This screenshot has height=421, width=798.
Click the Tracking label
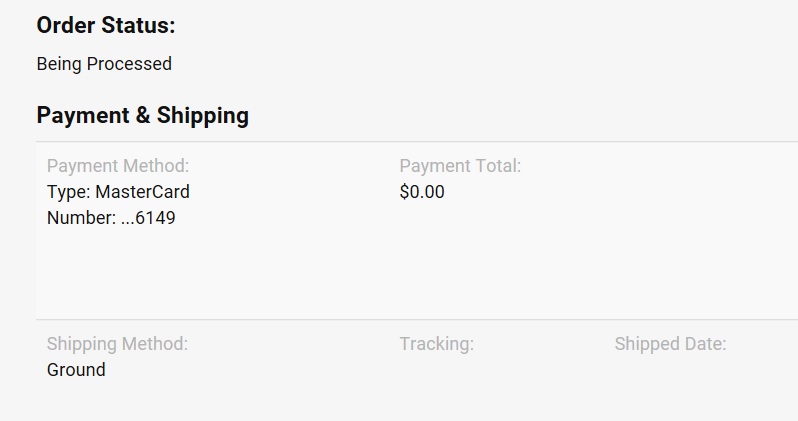436,344
